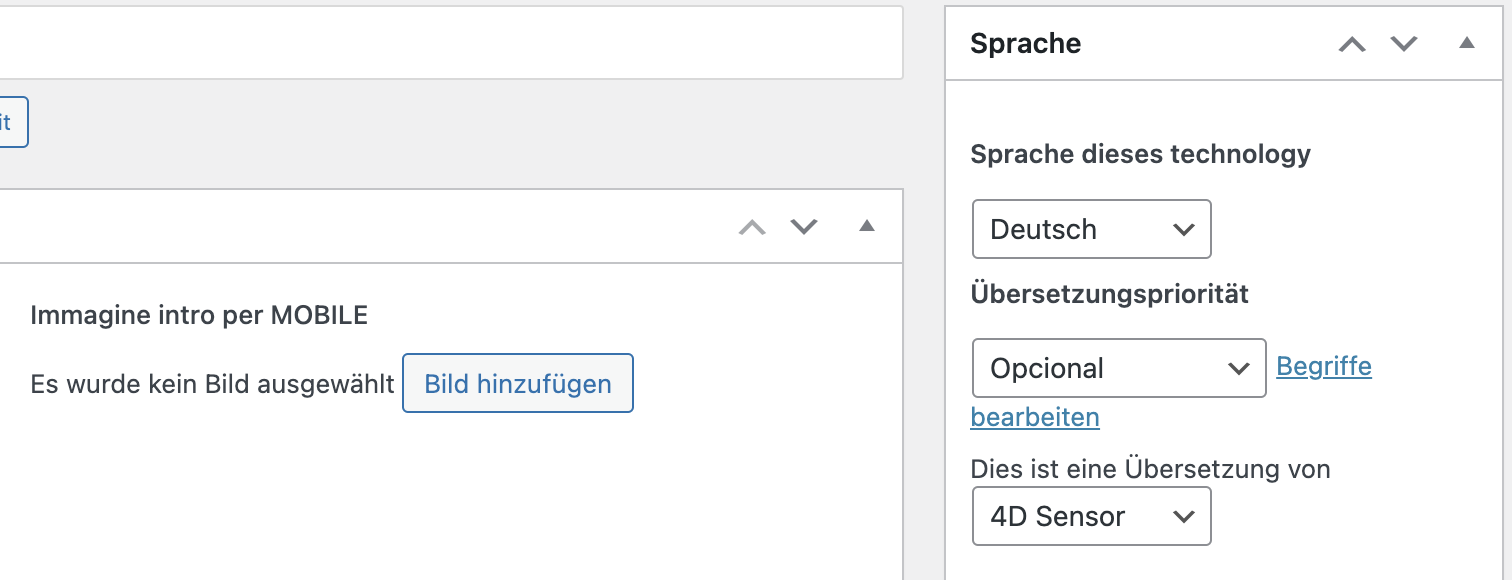Viewport: 1512px width, 580px height.
Task: Click the partially visible button at left edge
Action: [x=12, y=122]
